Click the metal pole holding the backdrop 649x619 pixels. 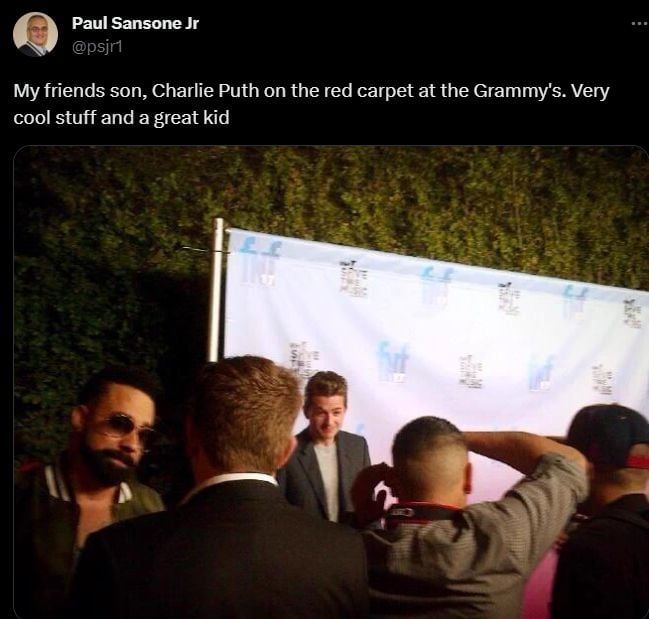[x=217, y=290]
